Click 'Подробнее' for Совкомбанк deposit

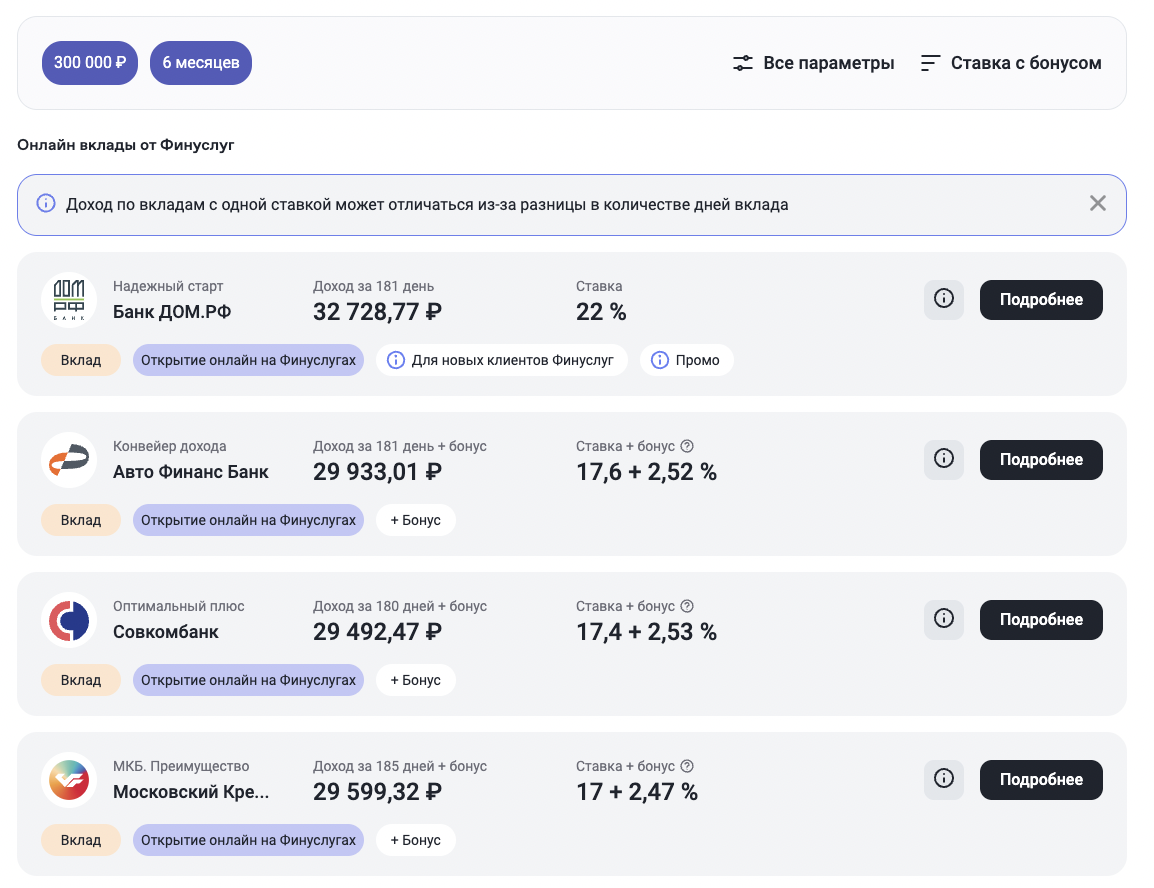[x=1041, y=620]
